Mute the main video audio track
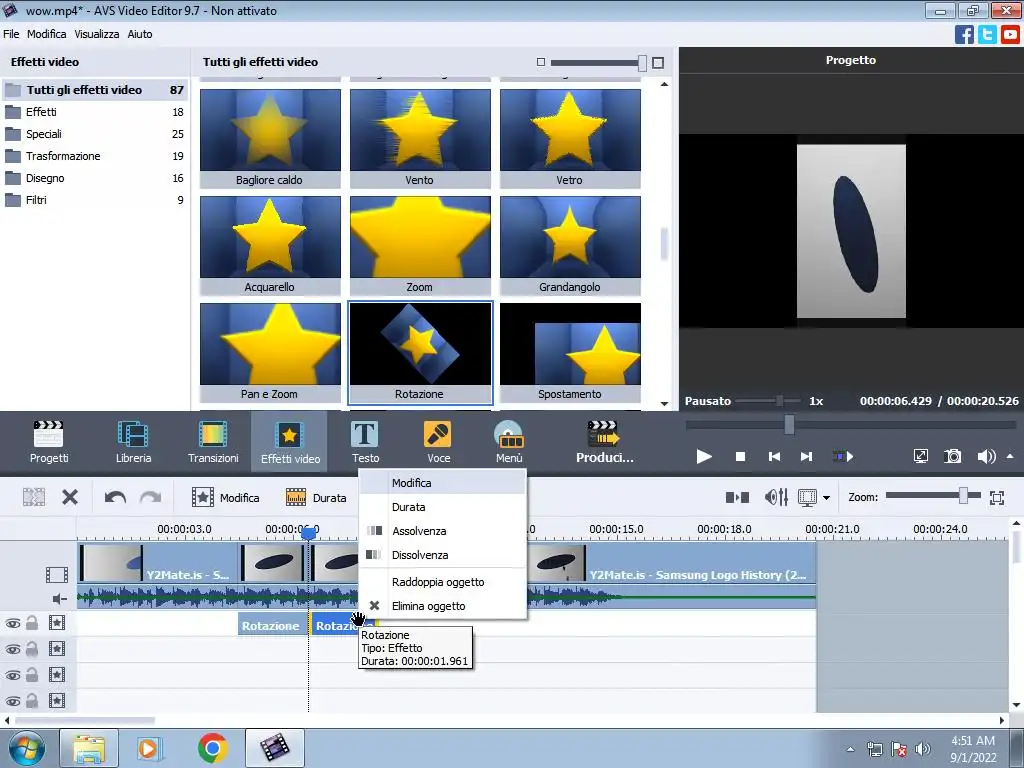 [59, 598]
